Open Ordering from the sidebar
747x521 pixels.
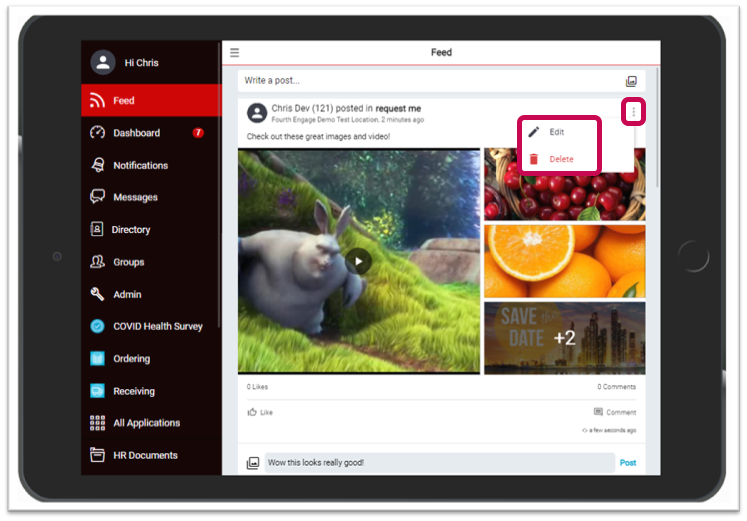coord(151,358)
